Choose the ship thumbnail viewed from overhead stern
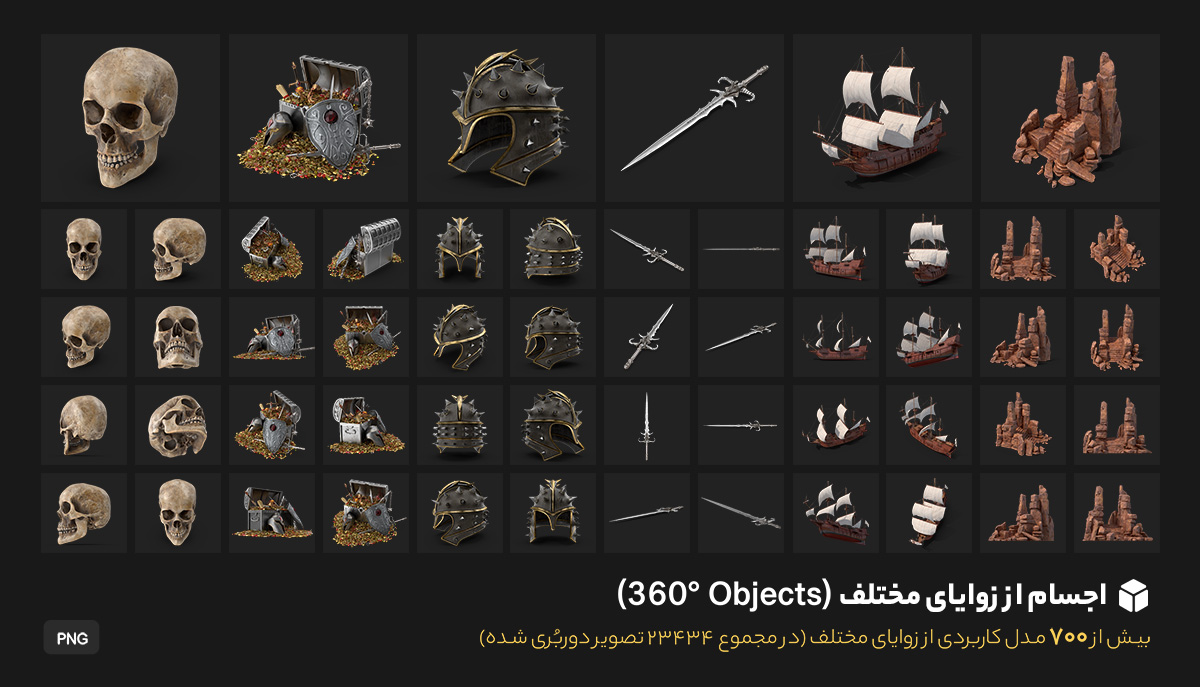This screenshot has height=687, width=1200. (929, 513)
